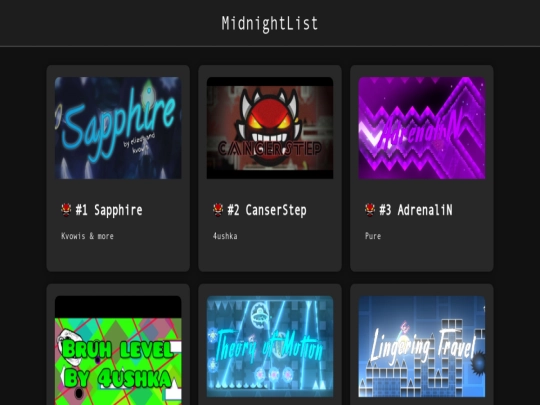Click the #3 AdrenaliN title text
The image size is (540, 405).
point(416,210)
